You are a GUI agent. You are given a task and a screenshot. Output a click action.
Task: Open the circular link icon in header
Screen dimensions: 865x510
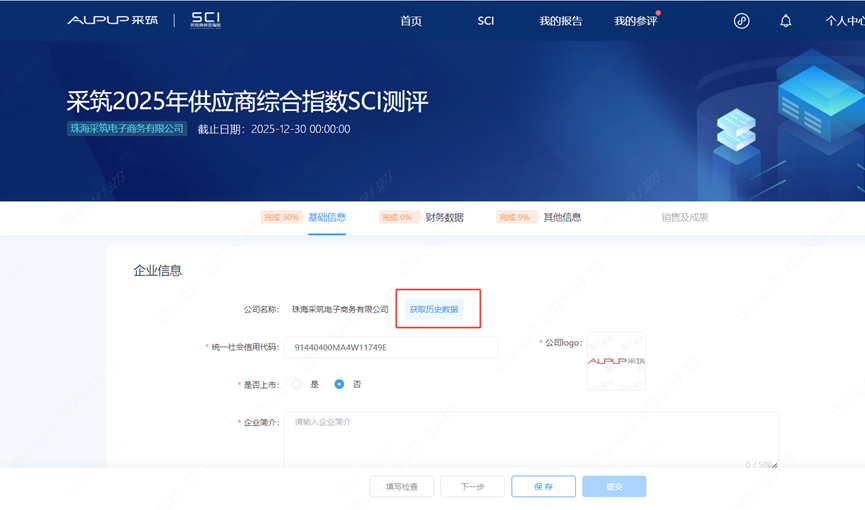[741, 21]
